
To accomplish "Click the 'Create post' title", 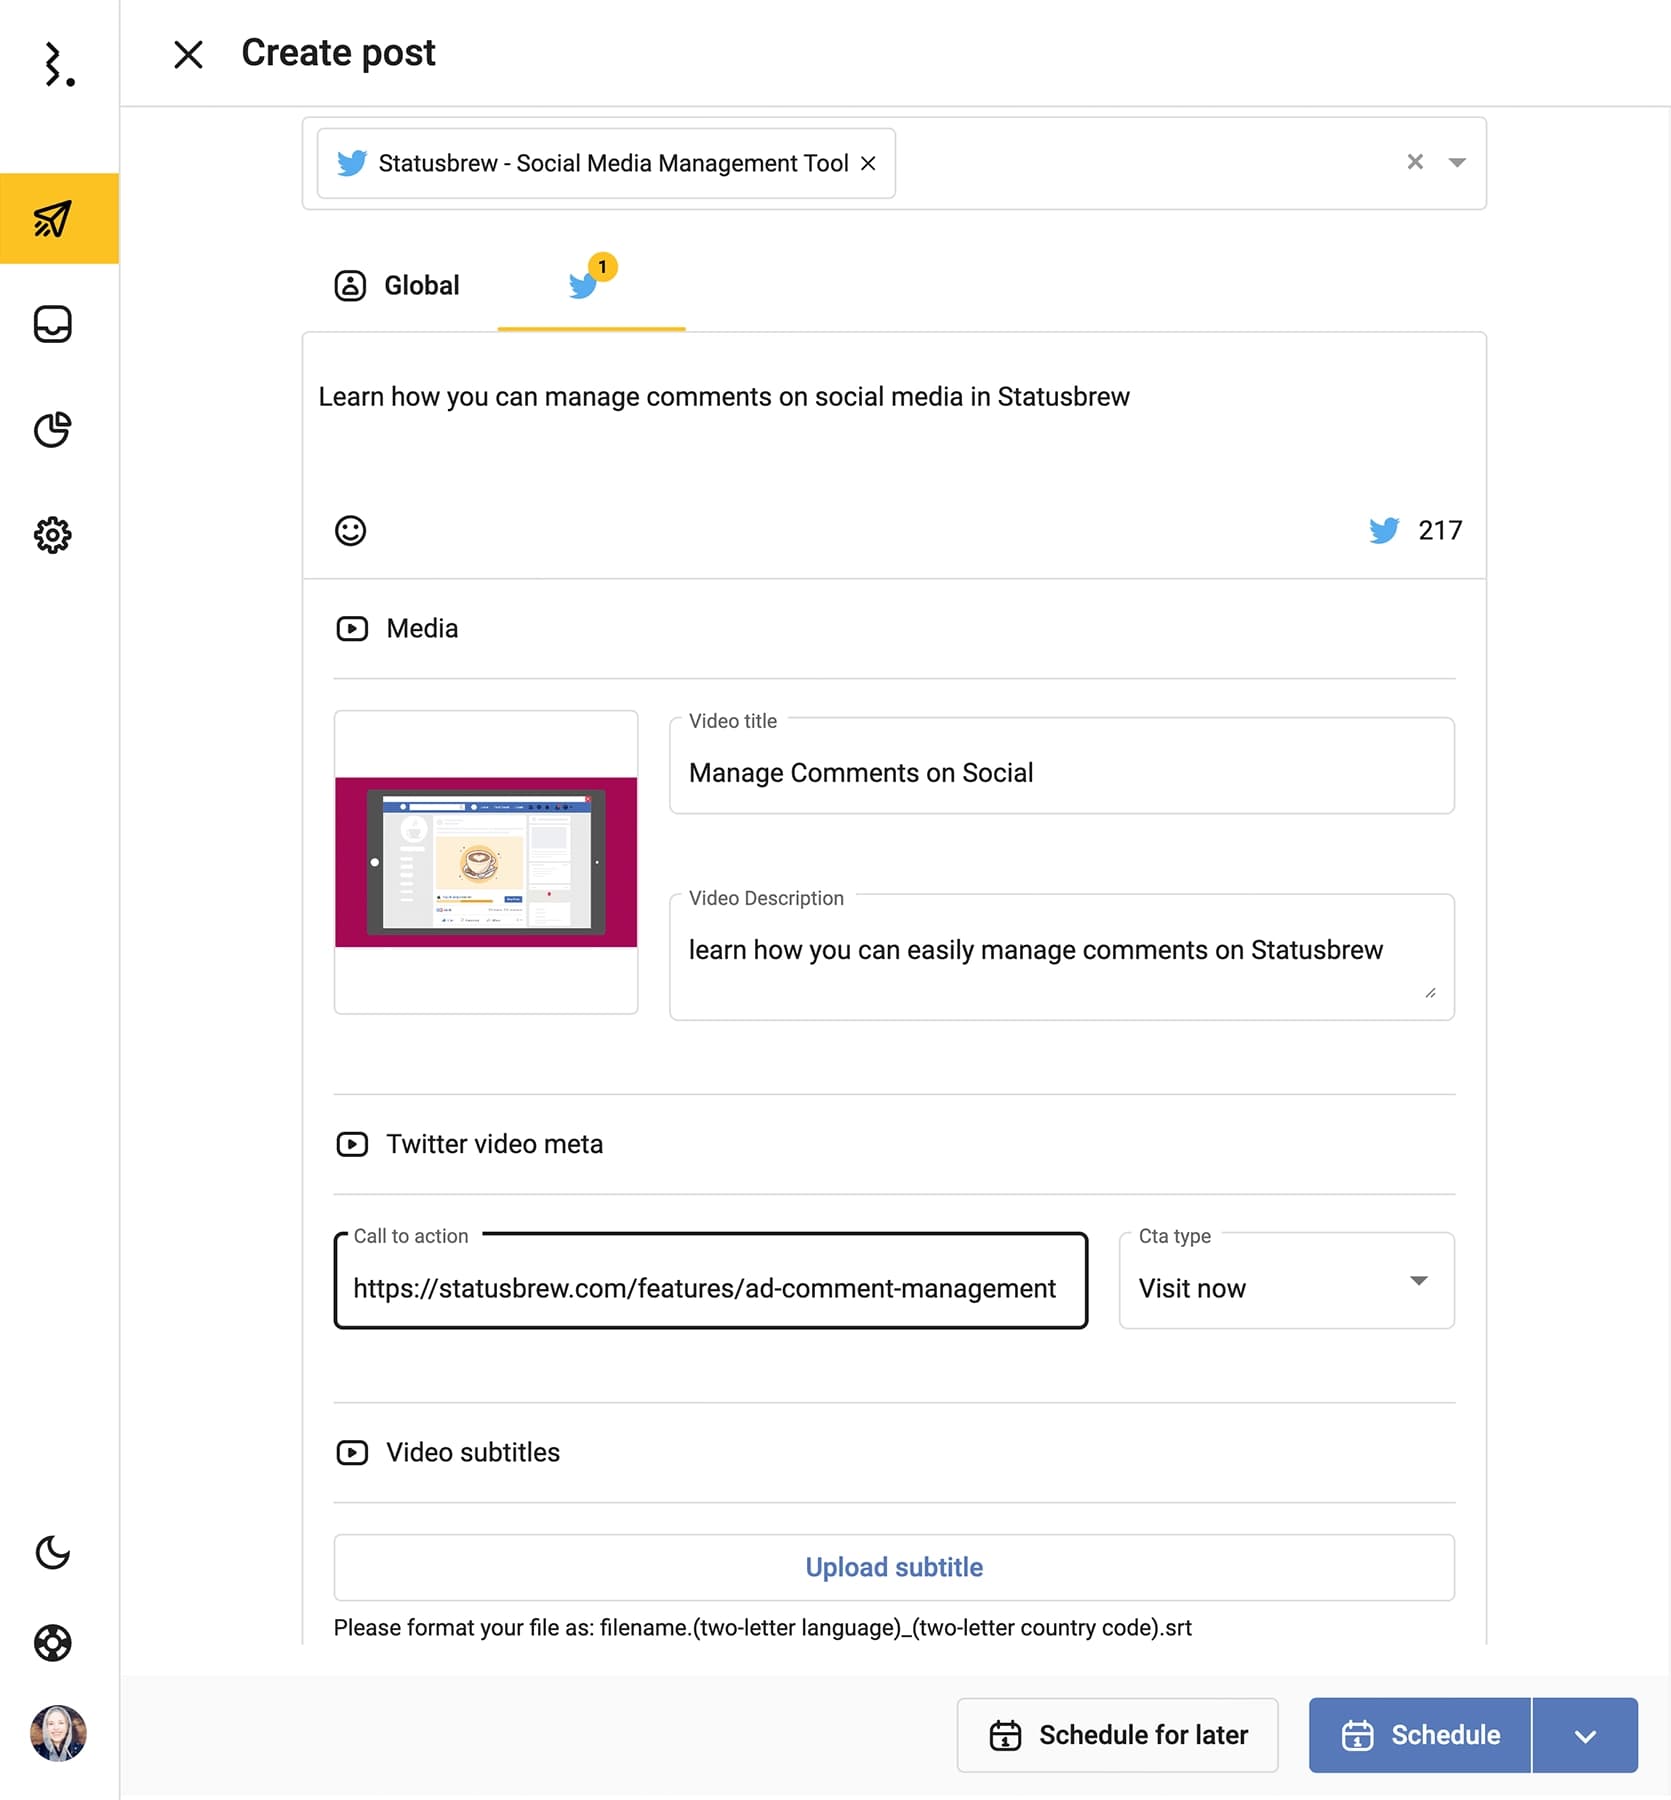I will tap(338, 53).
